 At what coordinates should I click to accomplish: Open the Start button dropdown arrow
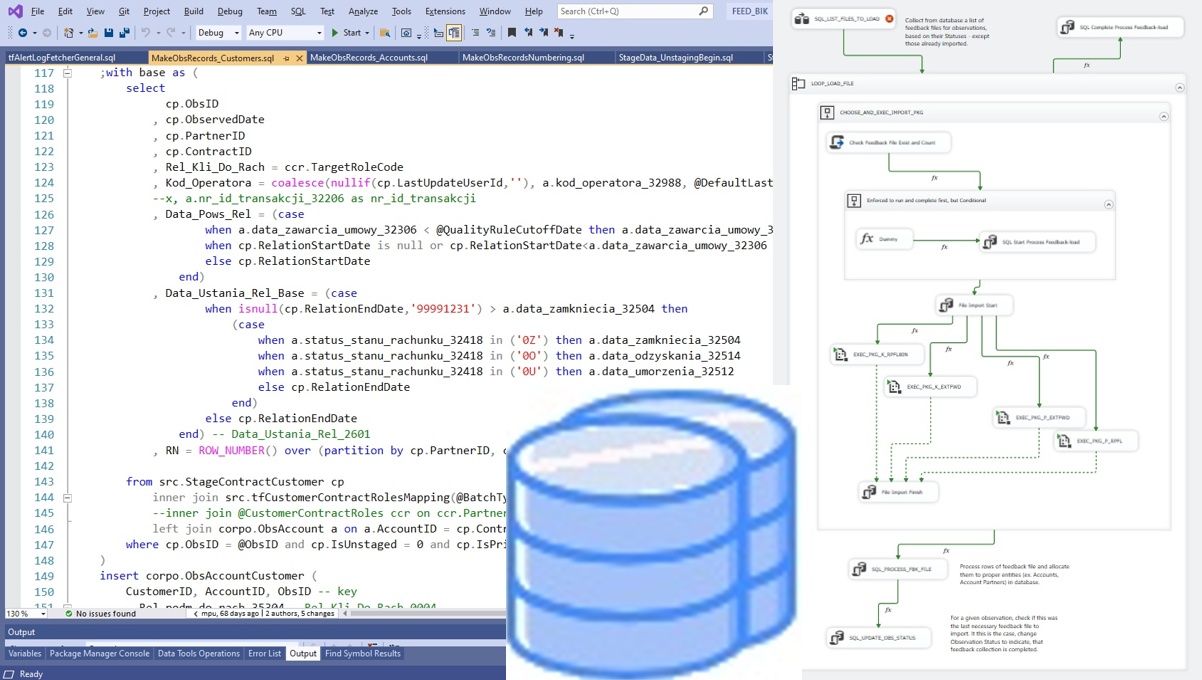tap(368, 33)
